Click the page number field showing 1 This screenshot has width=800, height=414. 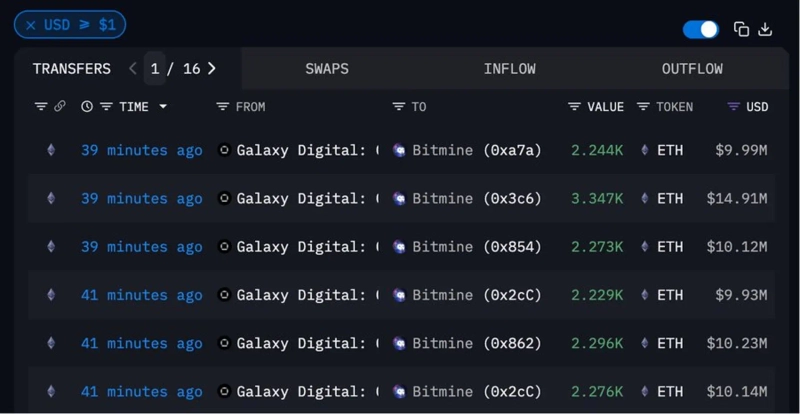[155, 69]
